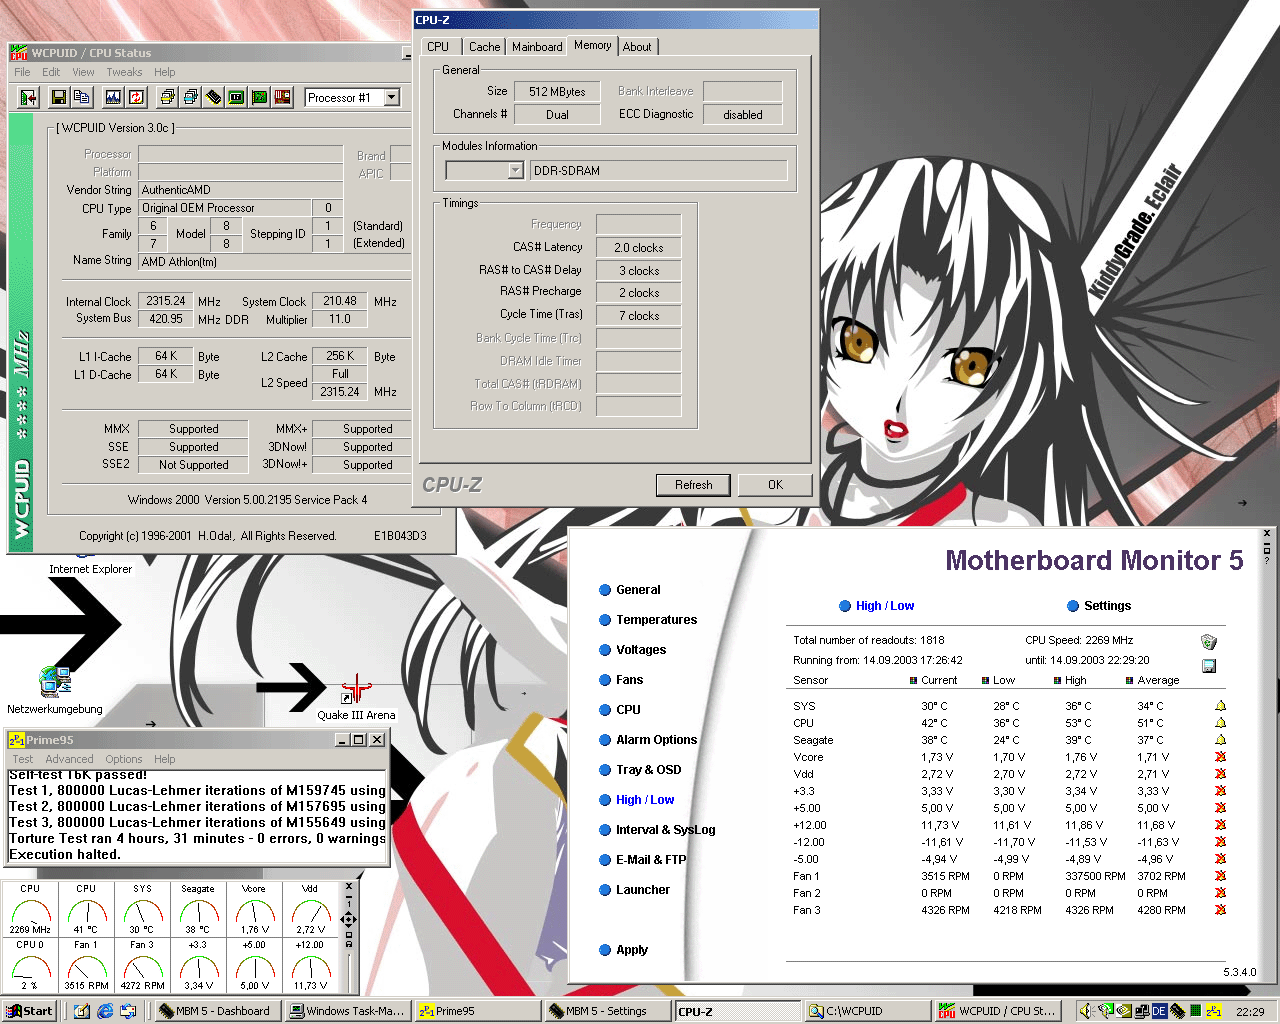1280x1024 pixels.
Task: Open Alarm Options in Motherboard Monitor
Action: [x=648, y=740]
